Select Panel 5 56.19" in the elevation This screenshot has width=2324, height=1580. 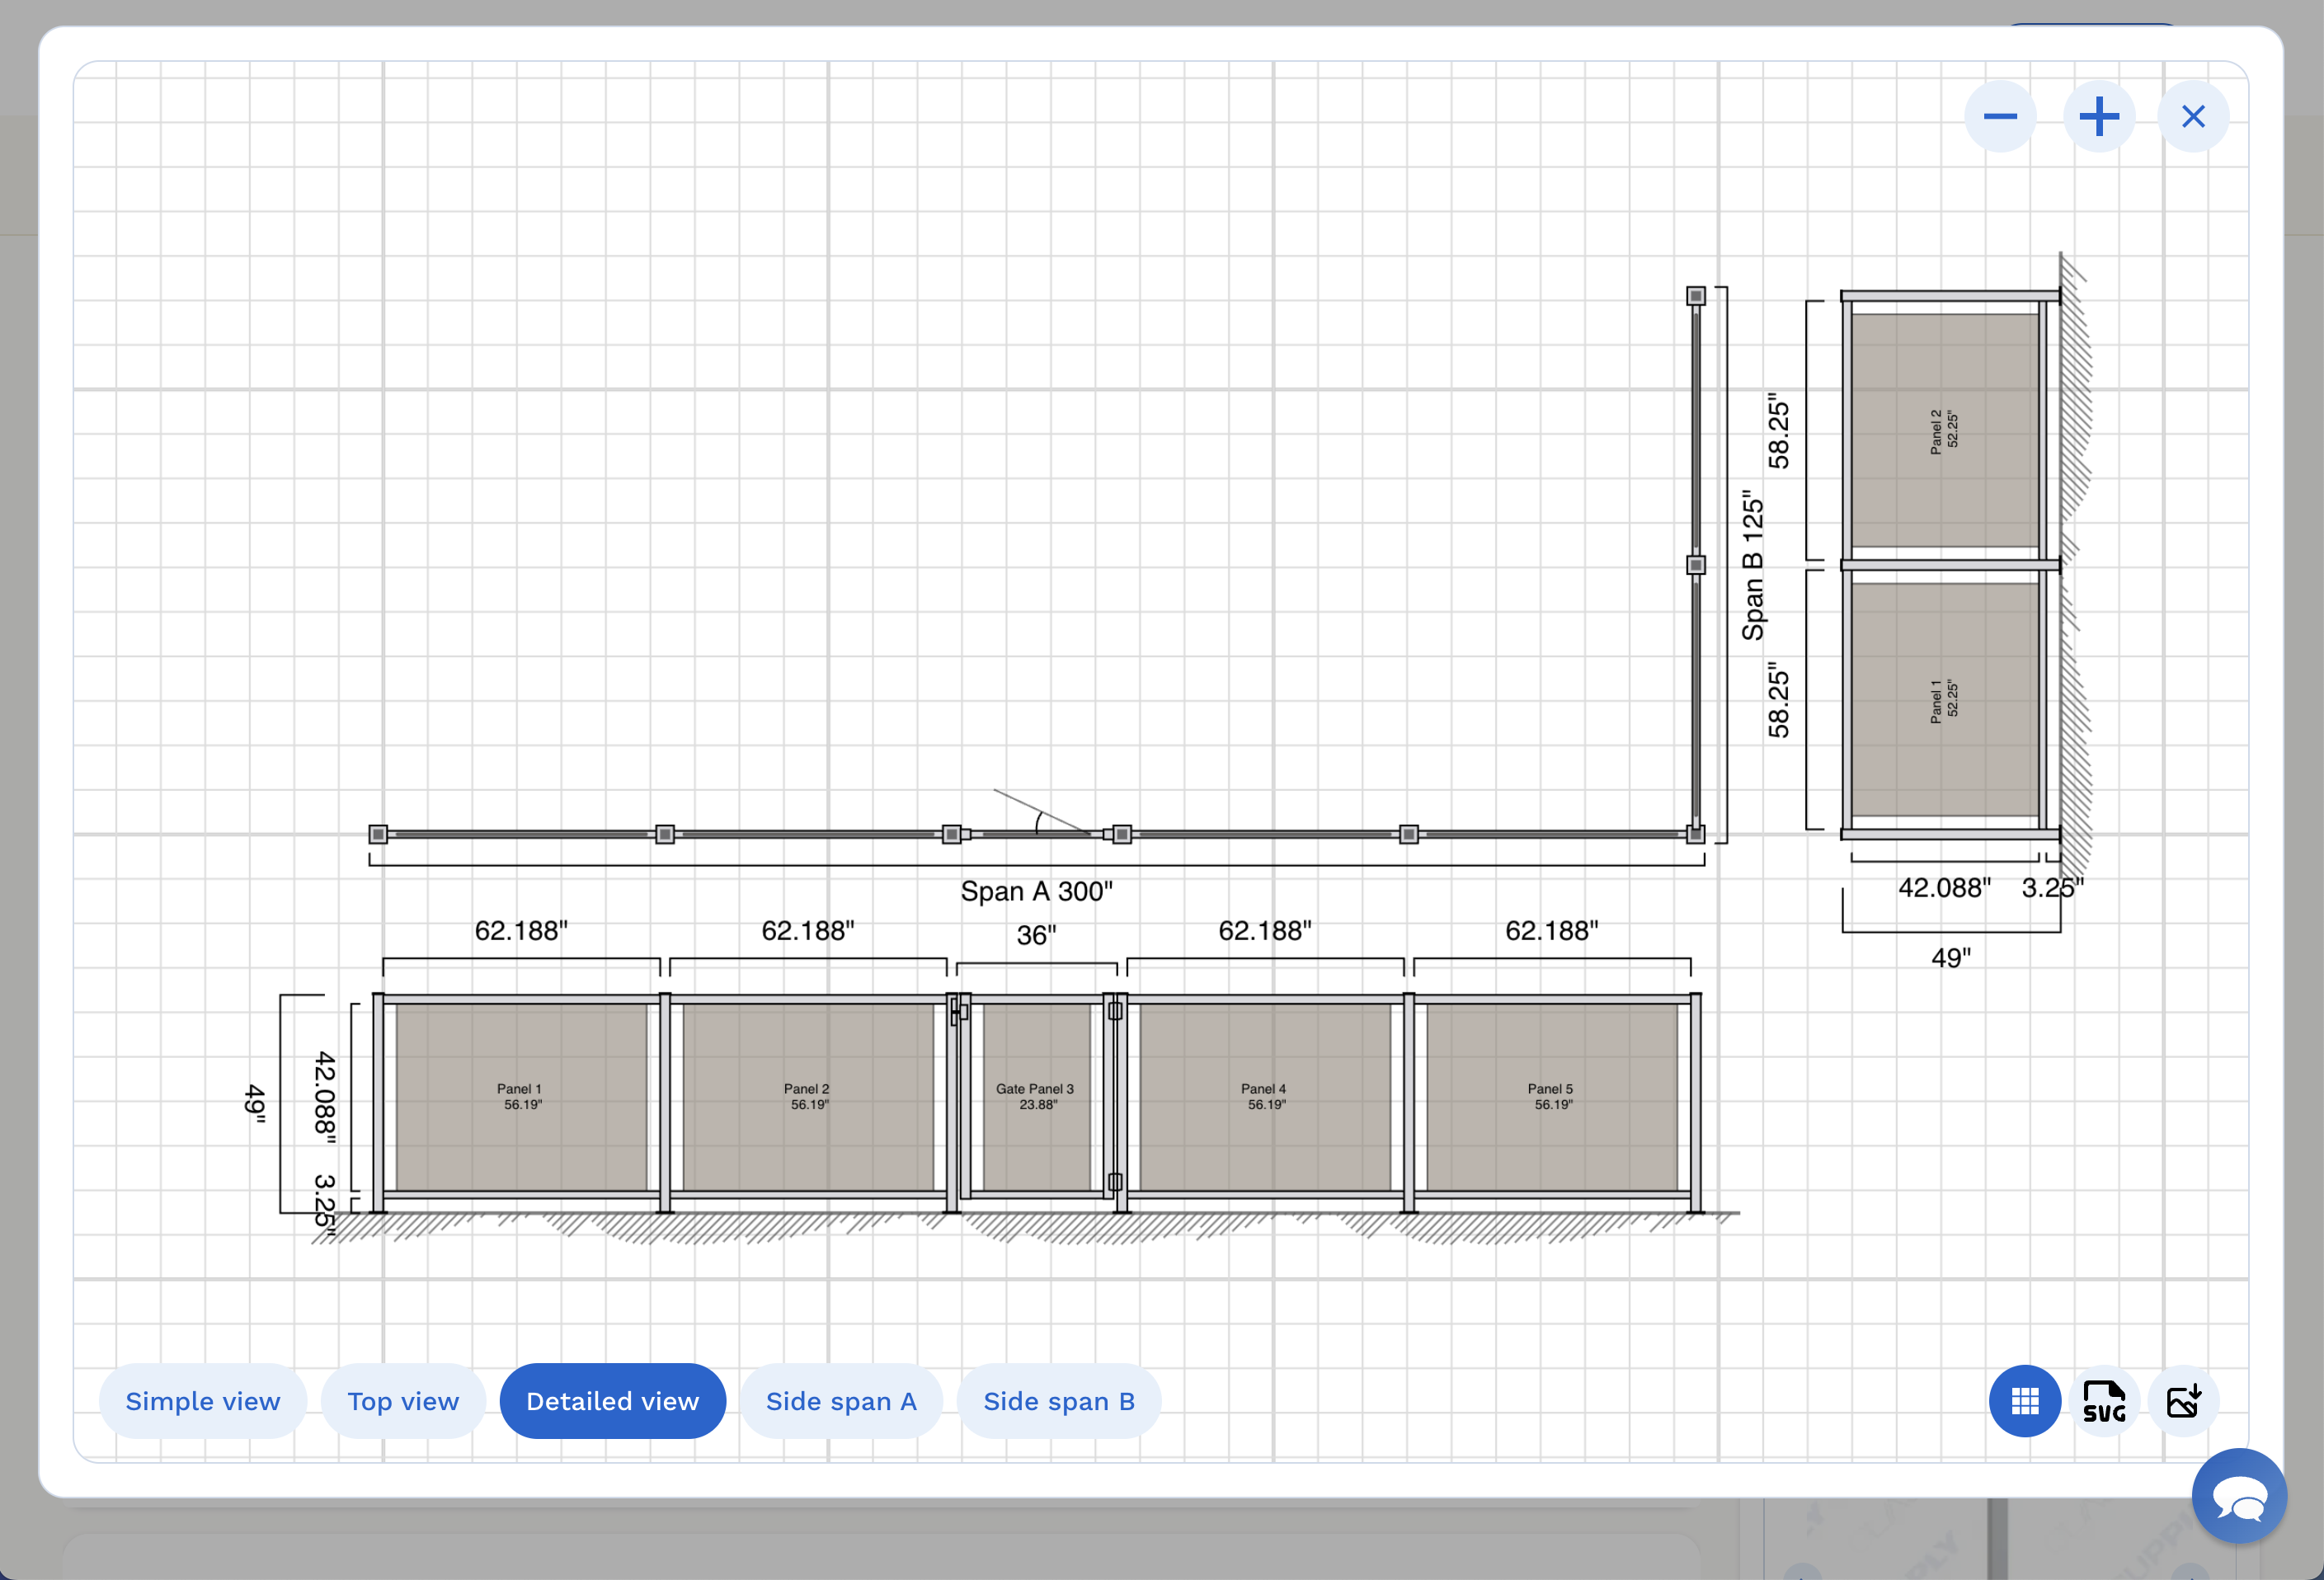pyautogui.click(x=1552, y=1097)
